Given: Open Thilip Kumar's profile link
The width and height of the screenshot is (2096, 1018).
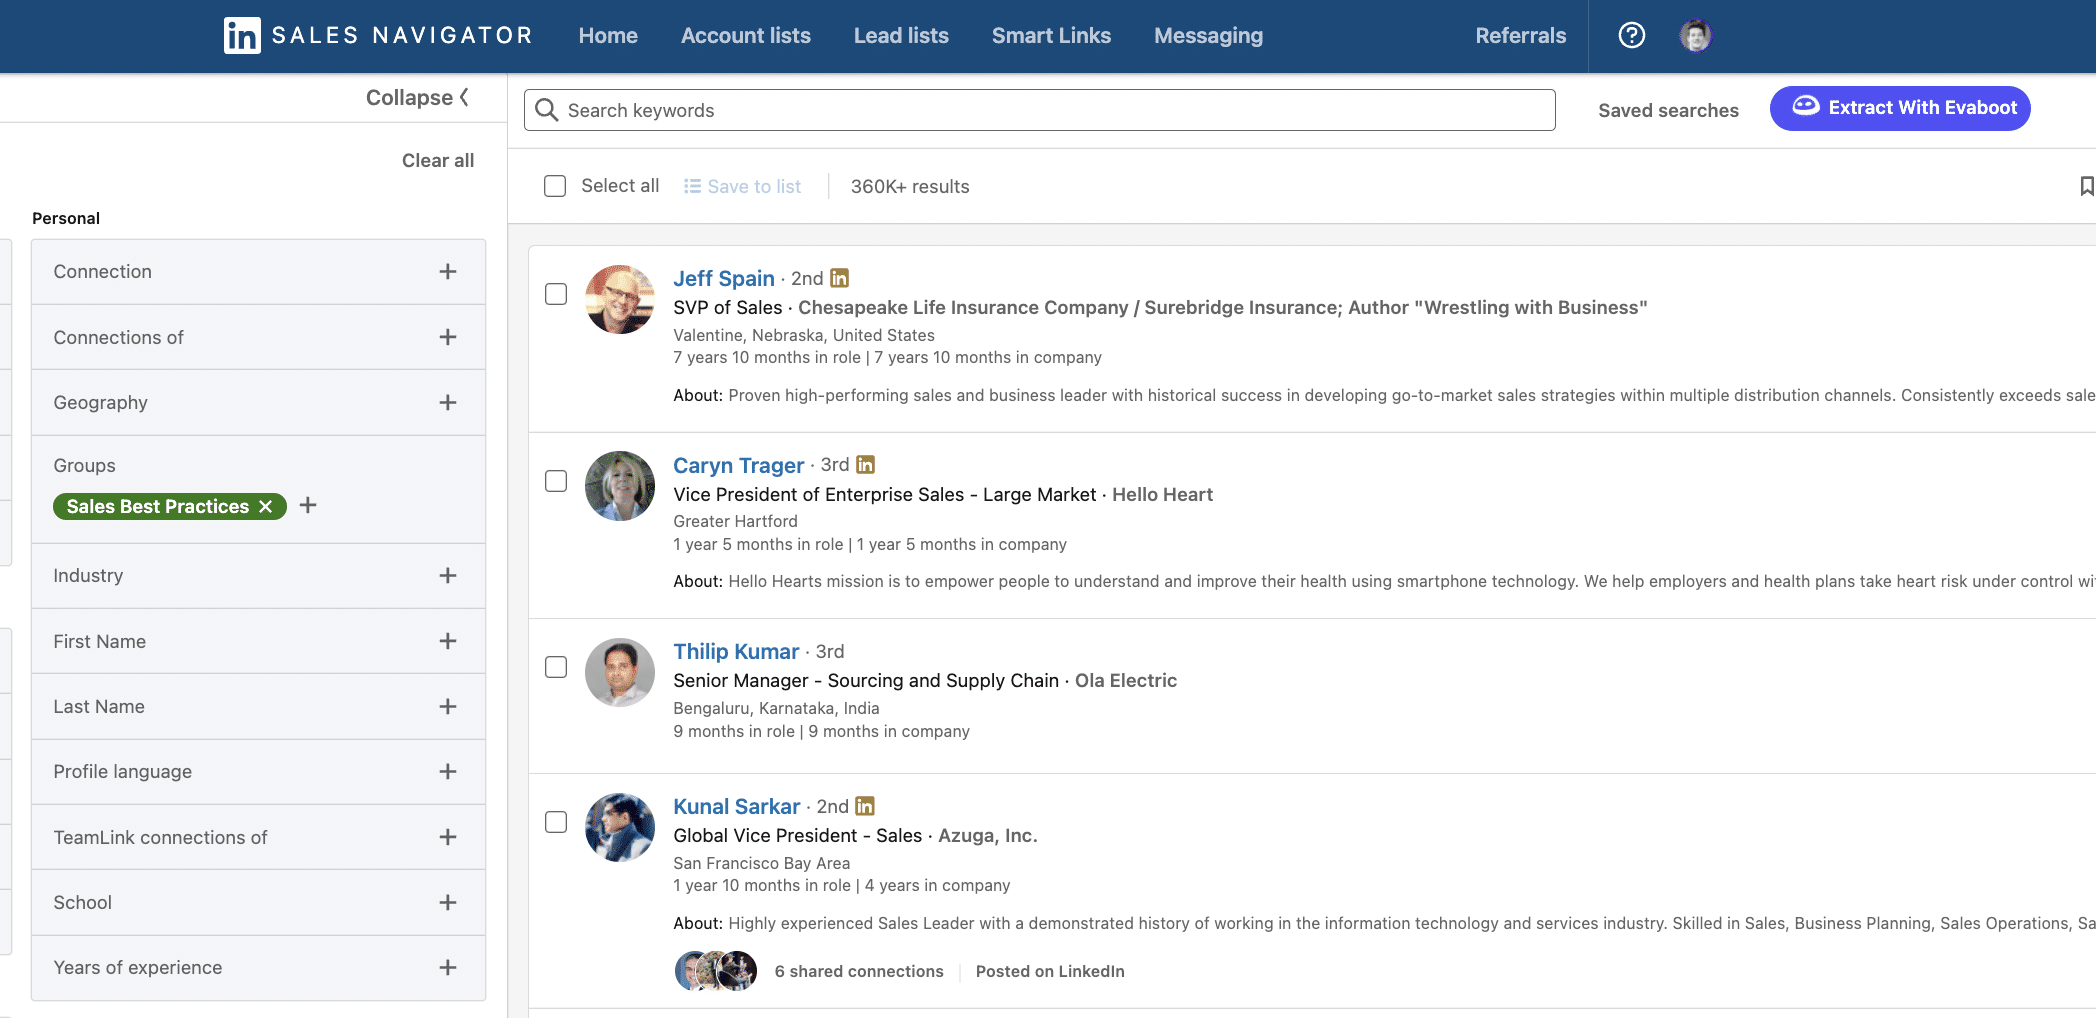Looking at the screenshot, I should pos(736,652).
